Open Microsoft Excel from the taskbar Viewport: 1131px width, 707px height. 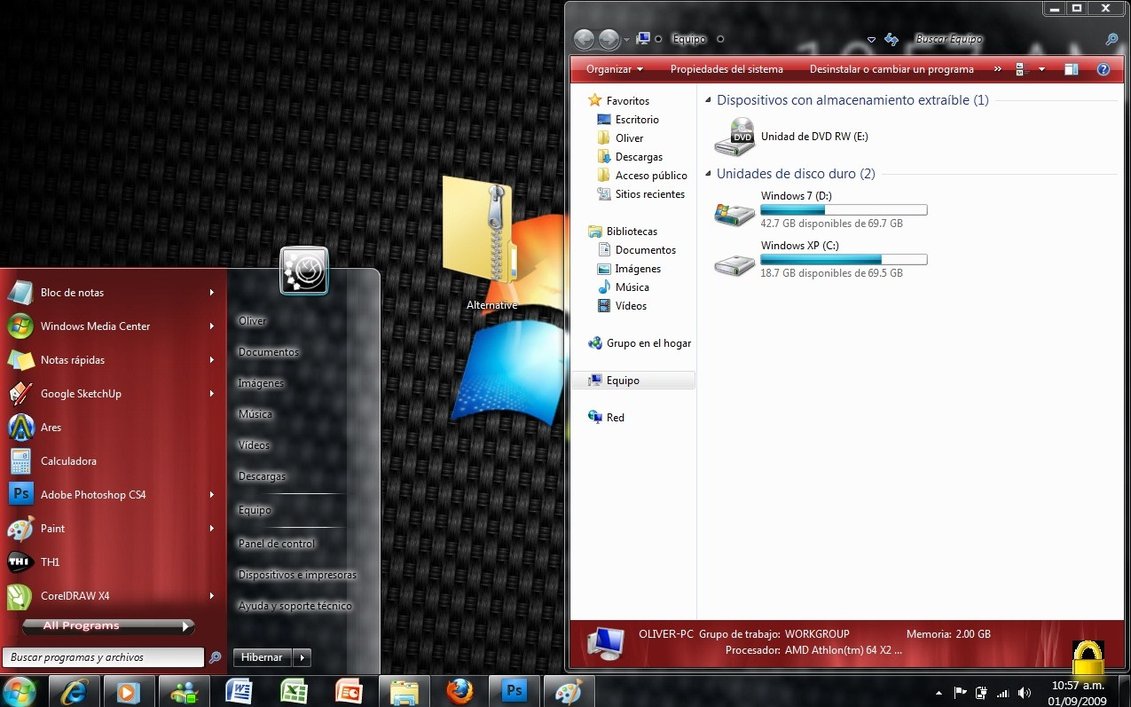[294, 692]
